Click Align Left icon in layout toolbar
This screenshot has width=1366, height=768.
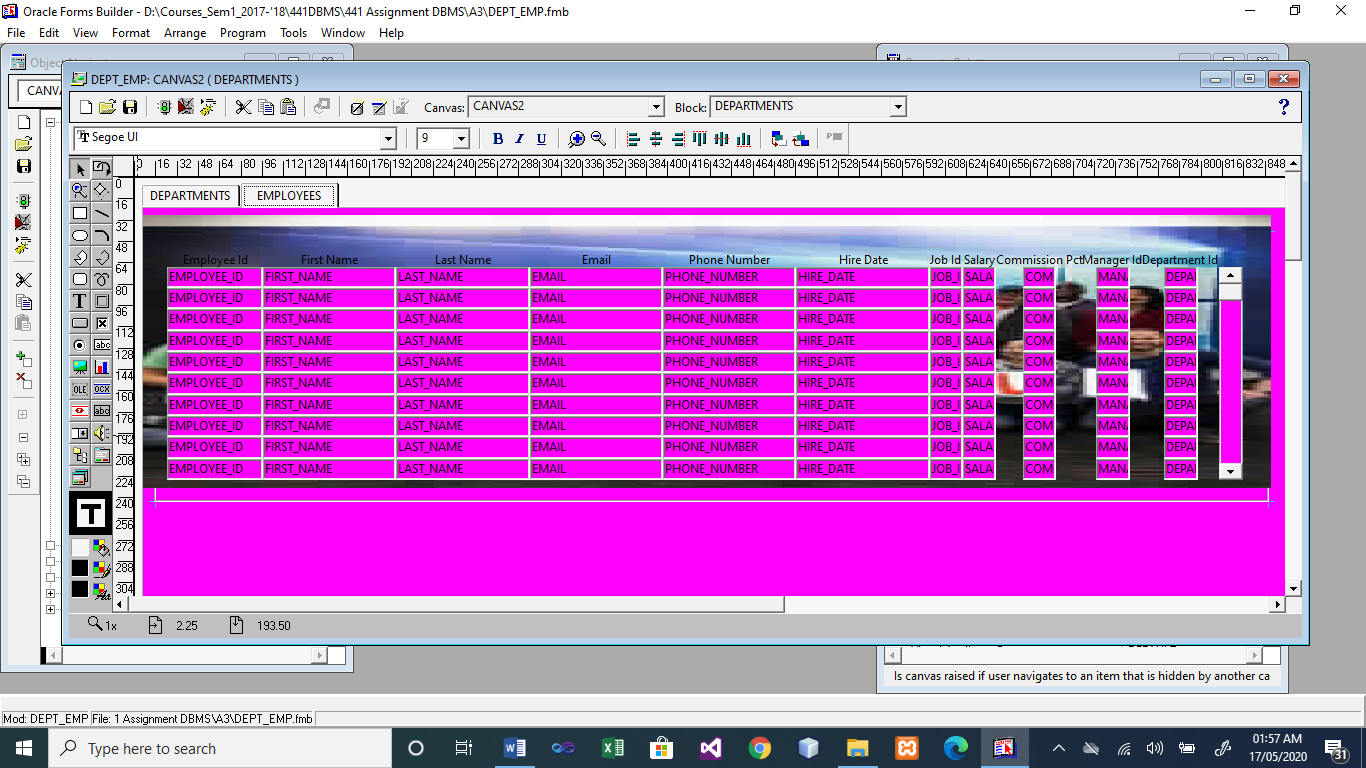(633, 139)
